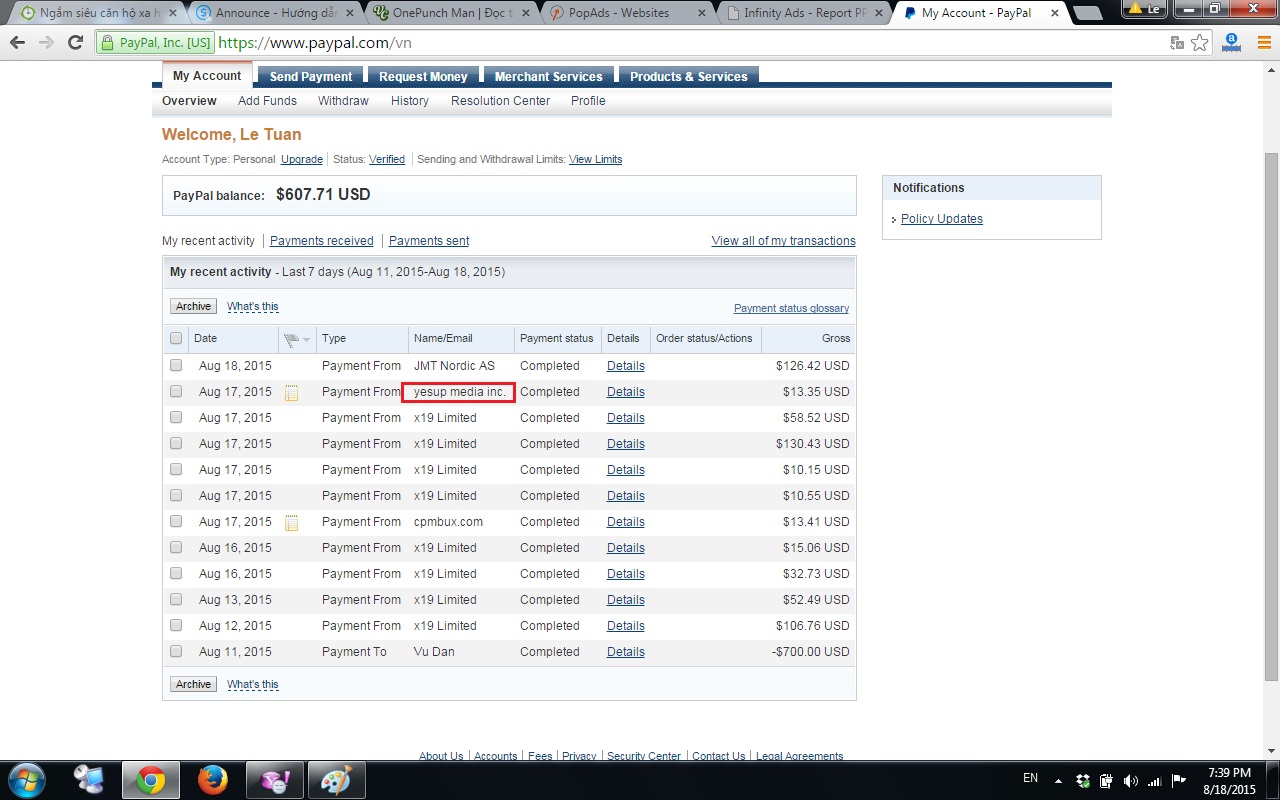Check the JMT Nordic AS row checkbox
1280x800 pixels.
tap(176, 366)
